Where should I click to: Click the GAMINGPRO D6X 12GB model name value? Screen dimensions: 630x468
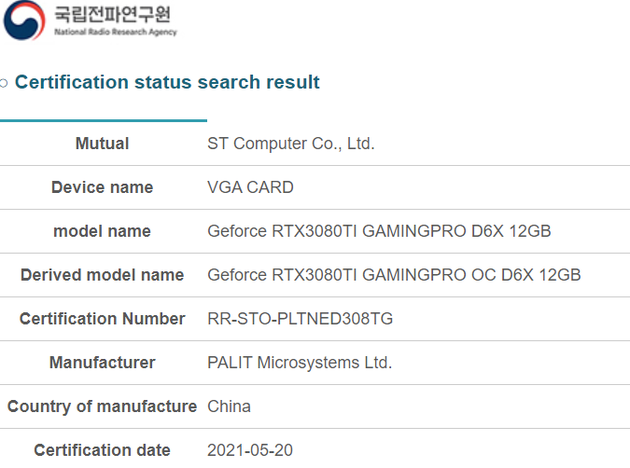coord(379,231)
